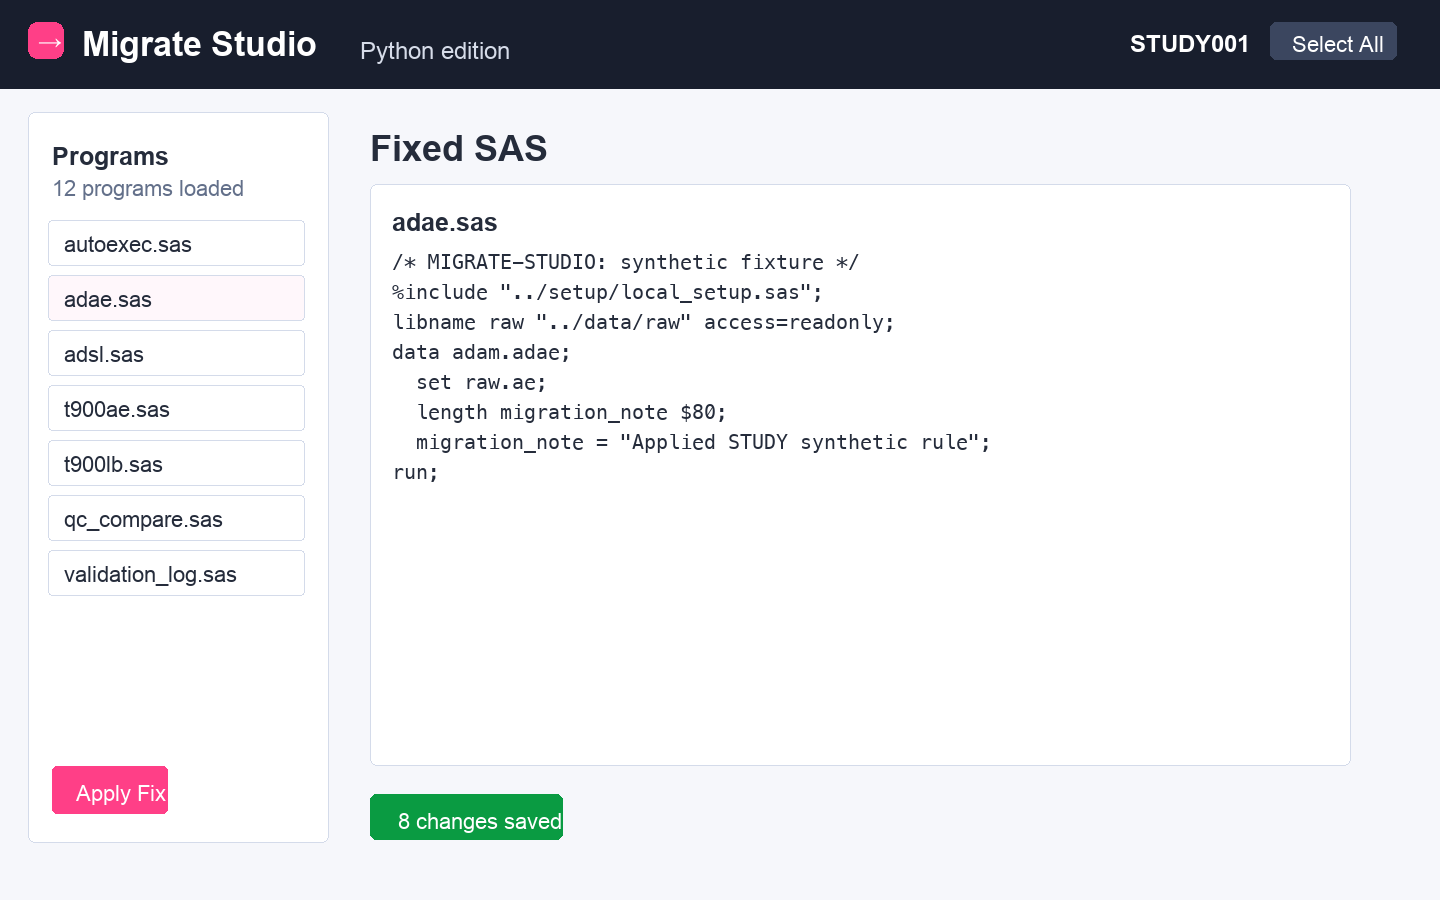Click the 8 changes saved notification
This screenshot has height=900, width=1440.
click(x=466, y=817)
